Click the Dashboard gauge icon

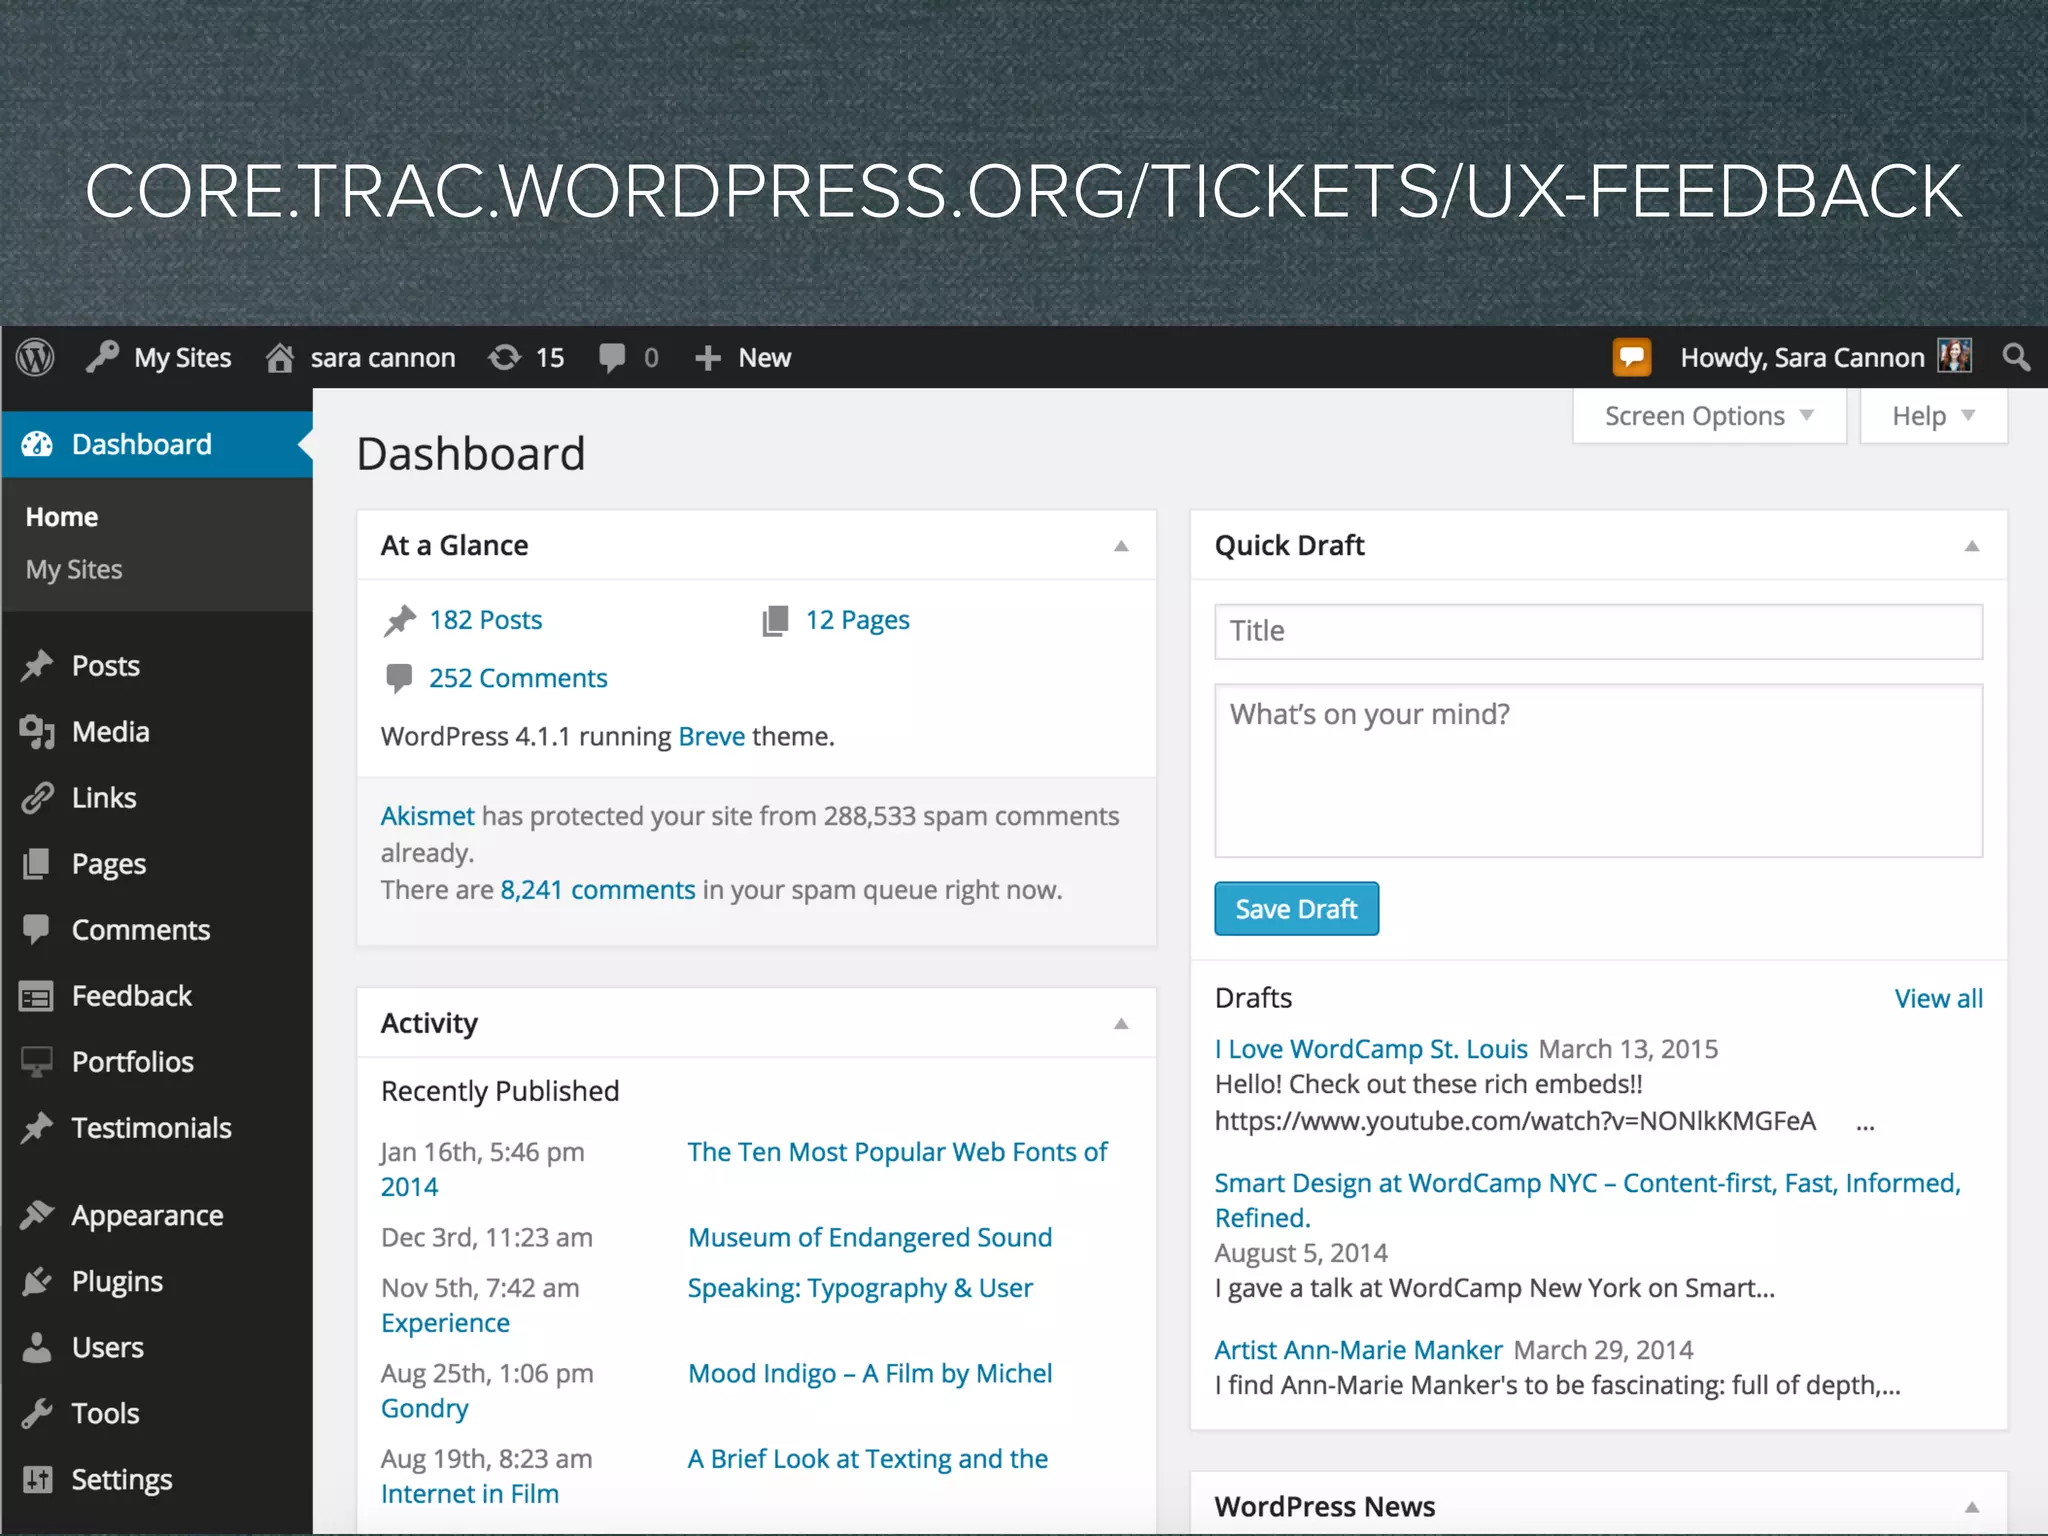click(x=38, y=444)
